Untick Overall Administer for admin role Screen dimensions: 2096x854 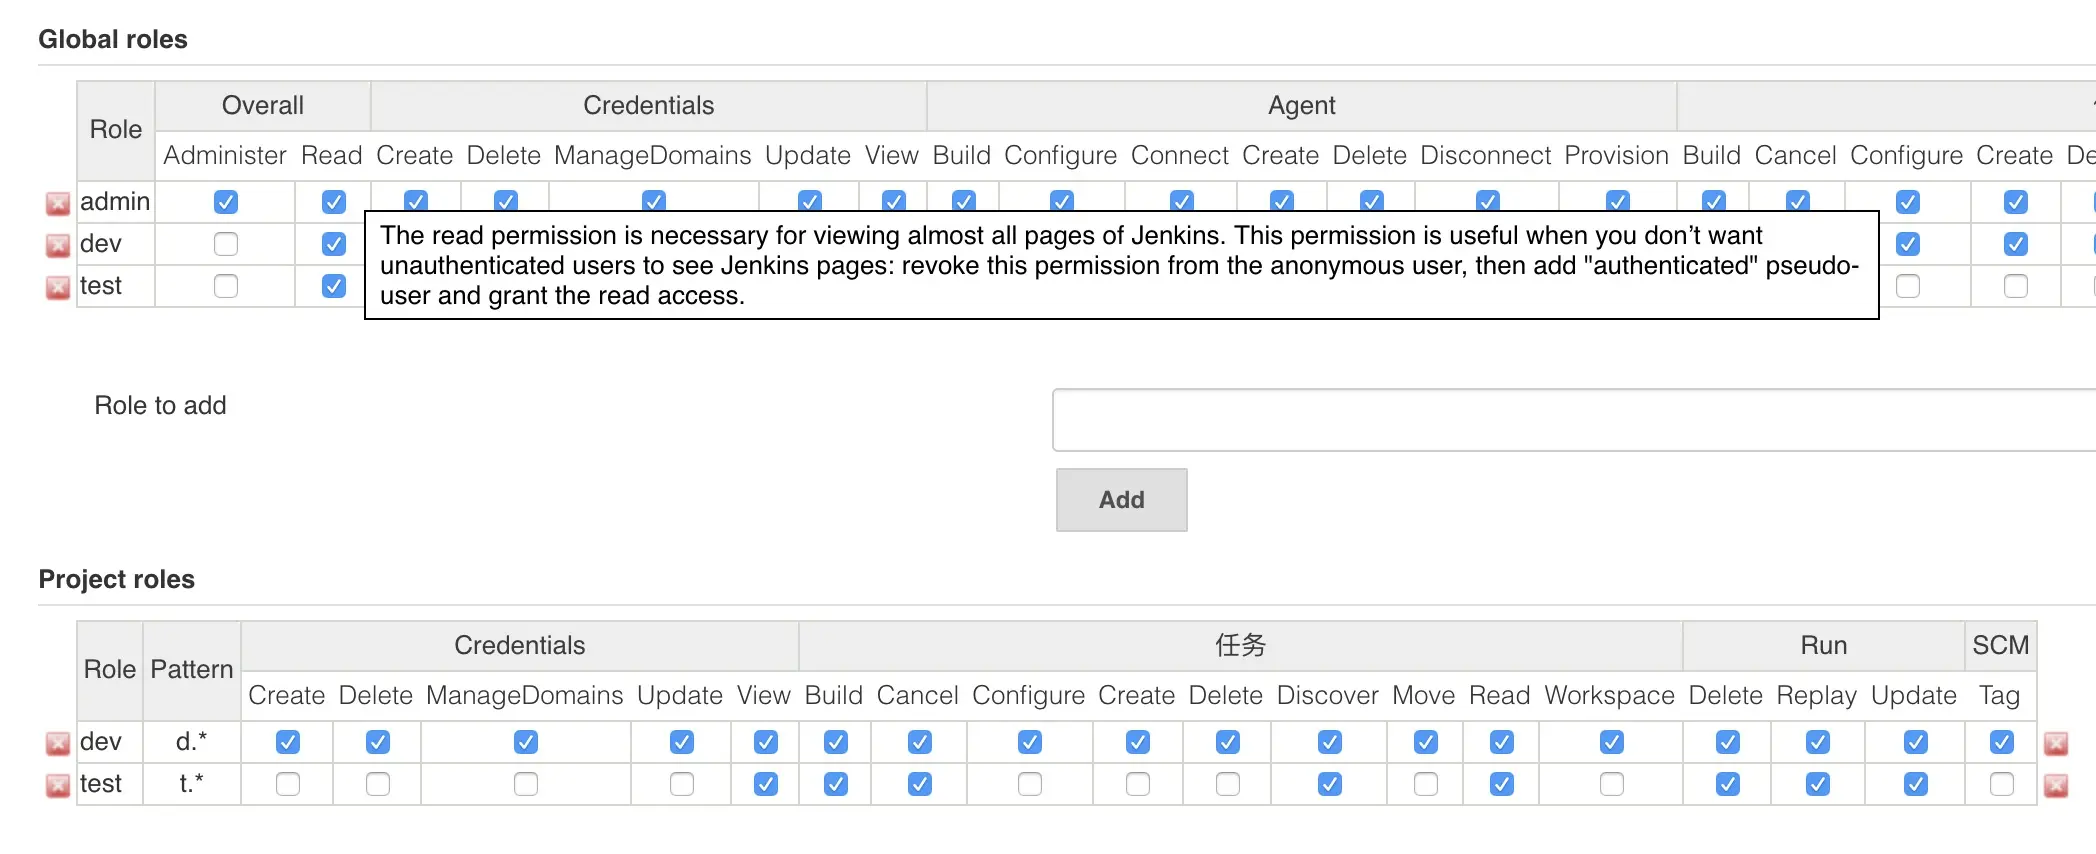226,202
